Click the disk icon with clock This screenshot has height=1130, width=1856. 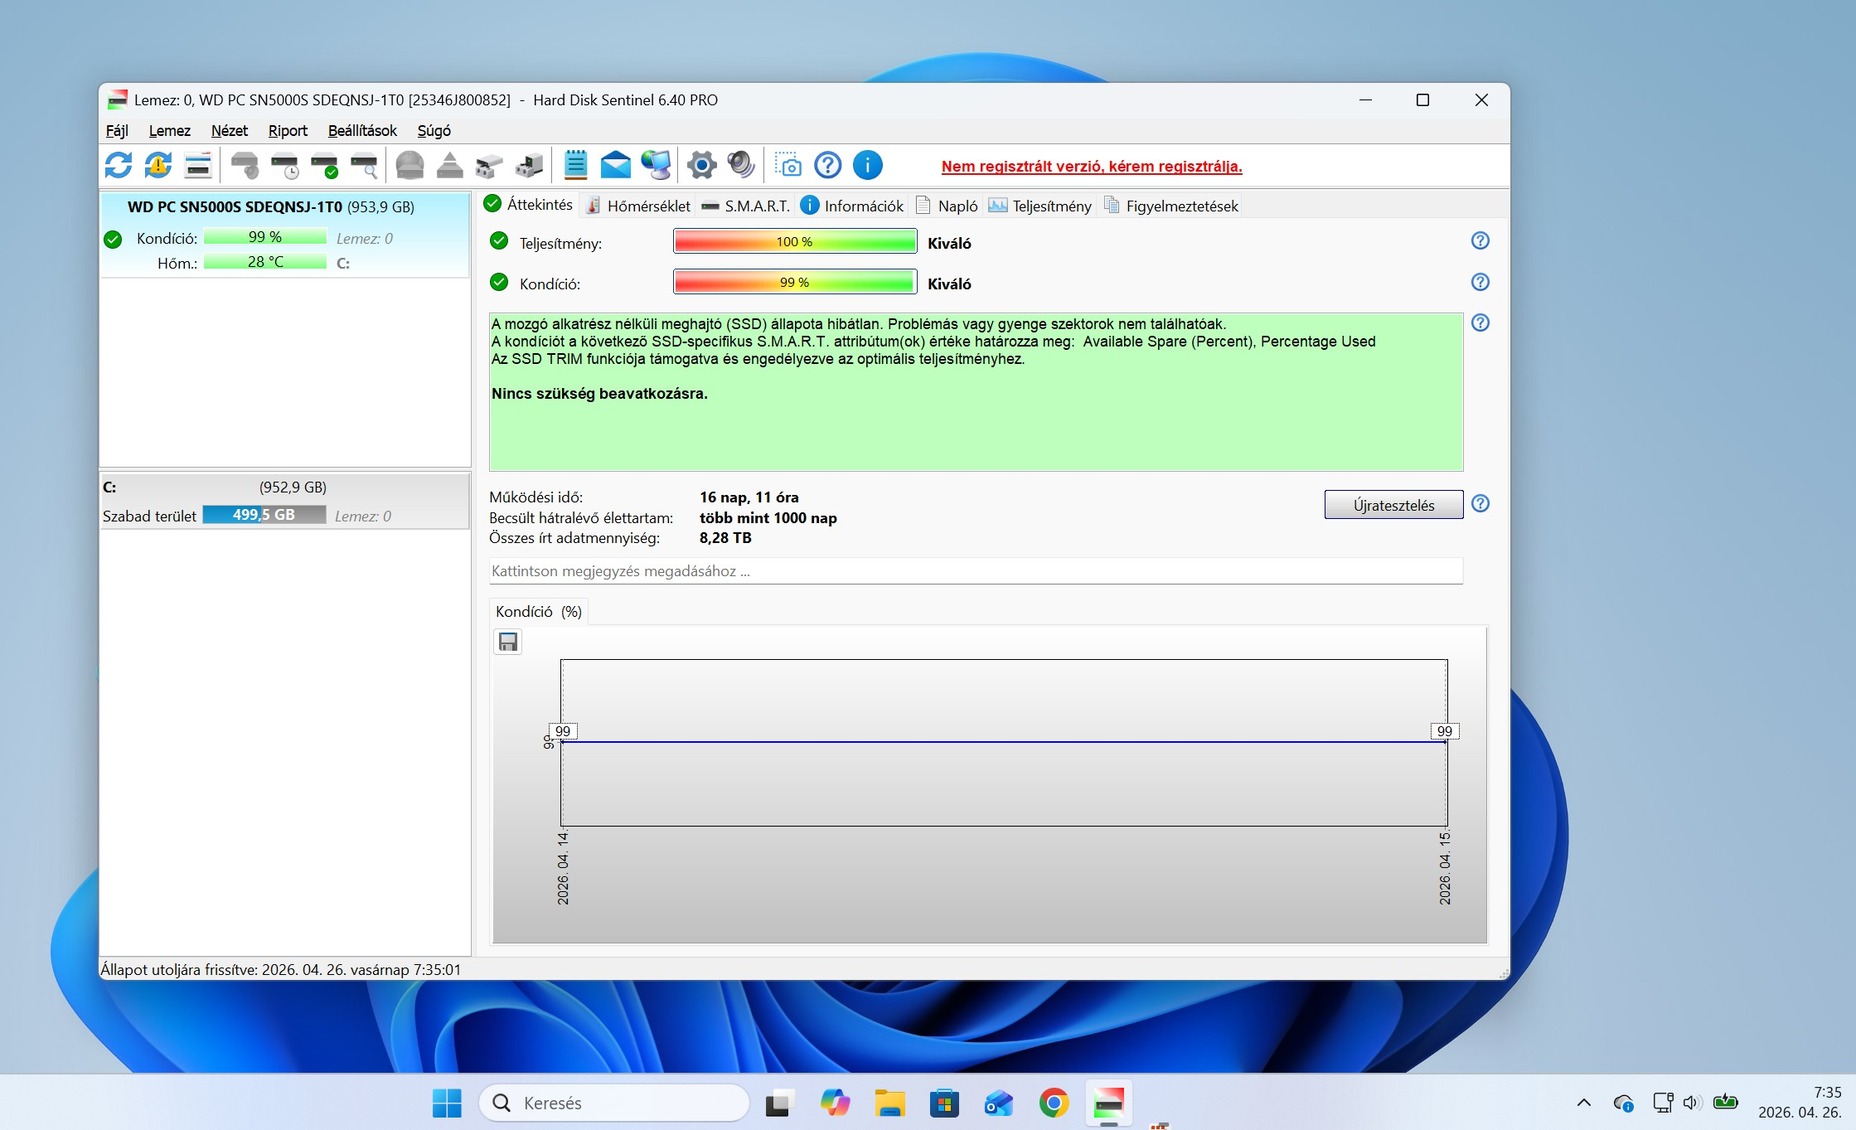point(285,165)
